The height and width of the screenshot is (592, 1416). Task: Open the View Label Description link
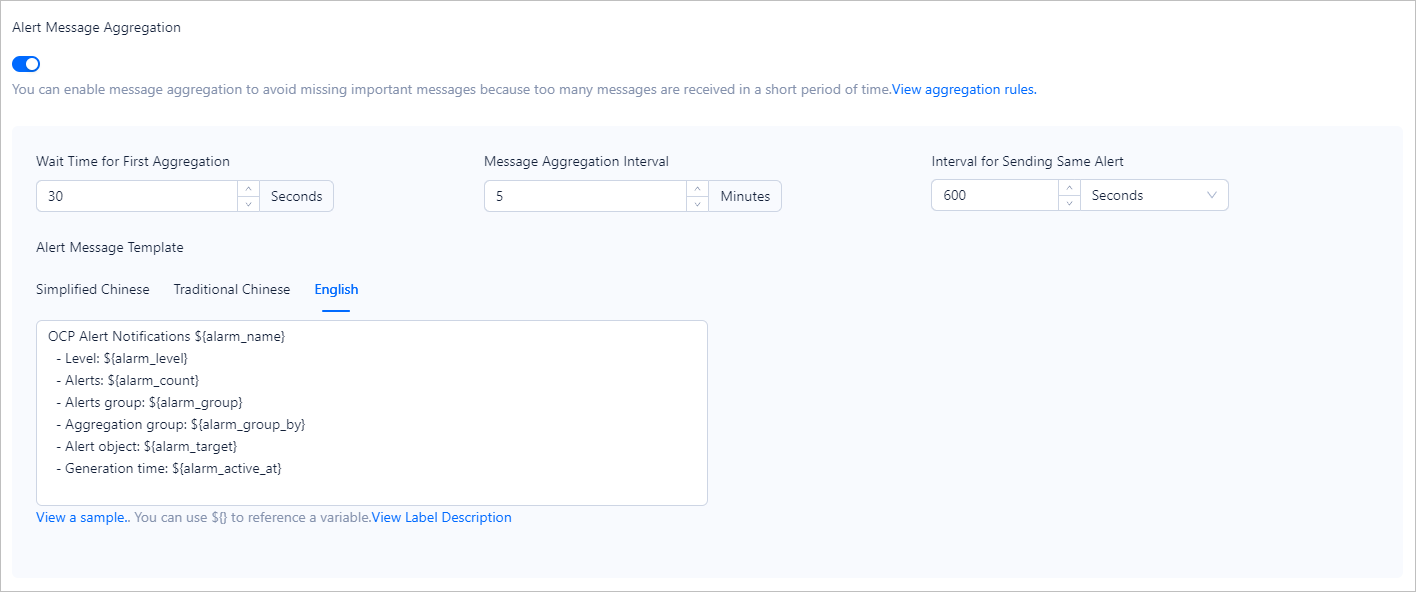click(441, 517)
